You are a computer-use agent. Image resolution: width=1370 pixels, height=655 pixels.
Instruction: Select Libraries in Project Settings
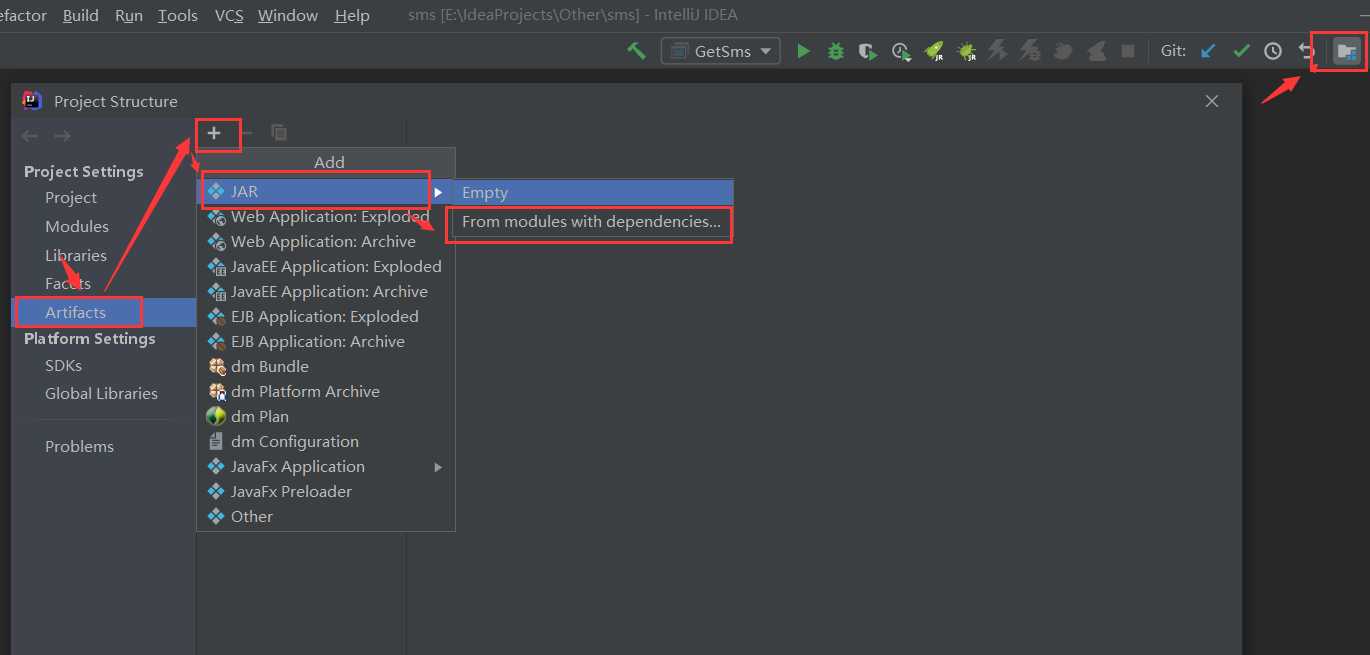click(76, 256)
